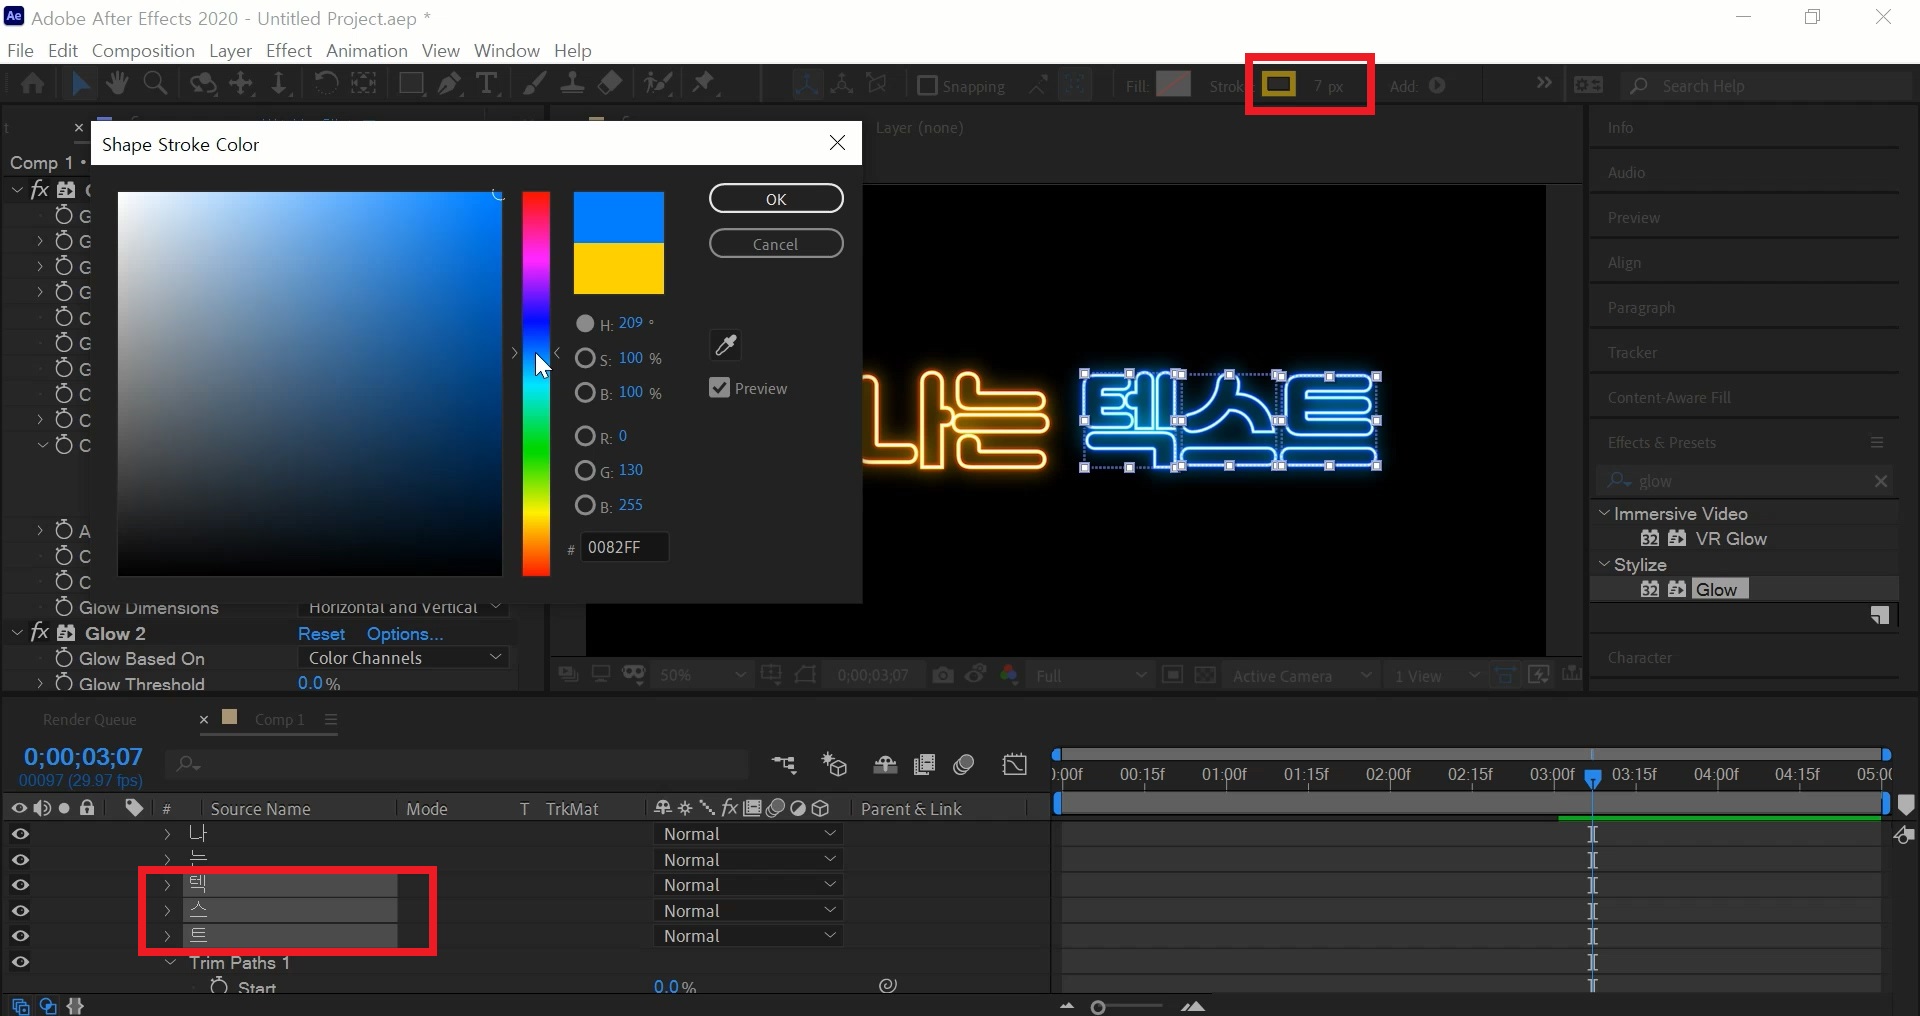Image resolution: width=1920 pixels, height=1016 pixels.
Task: Enable Motion Blur switch in timeline header
Action: coord(963,765)
